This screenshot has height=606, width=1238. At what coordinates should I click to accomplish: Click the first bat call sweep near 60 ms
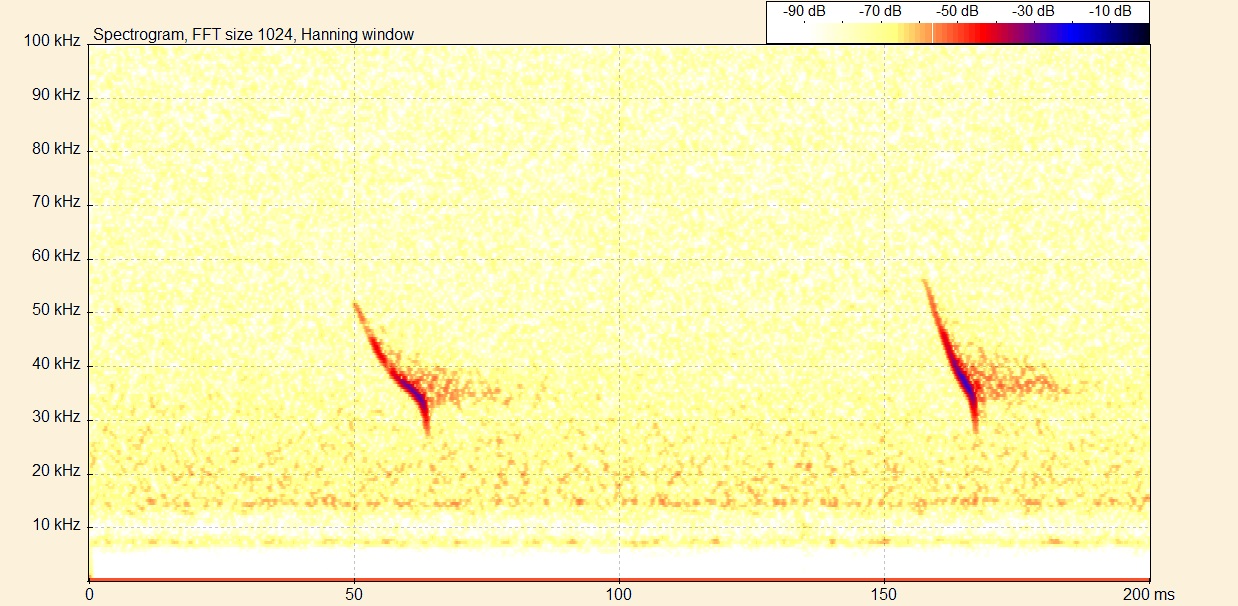point(392,368)
